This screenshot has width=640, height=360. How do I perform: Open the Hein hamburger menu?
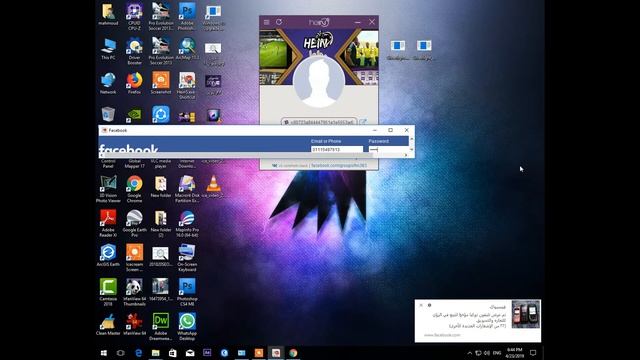click(x=267, y=22)
